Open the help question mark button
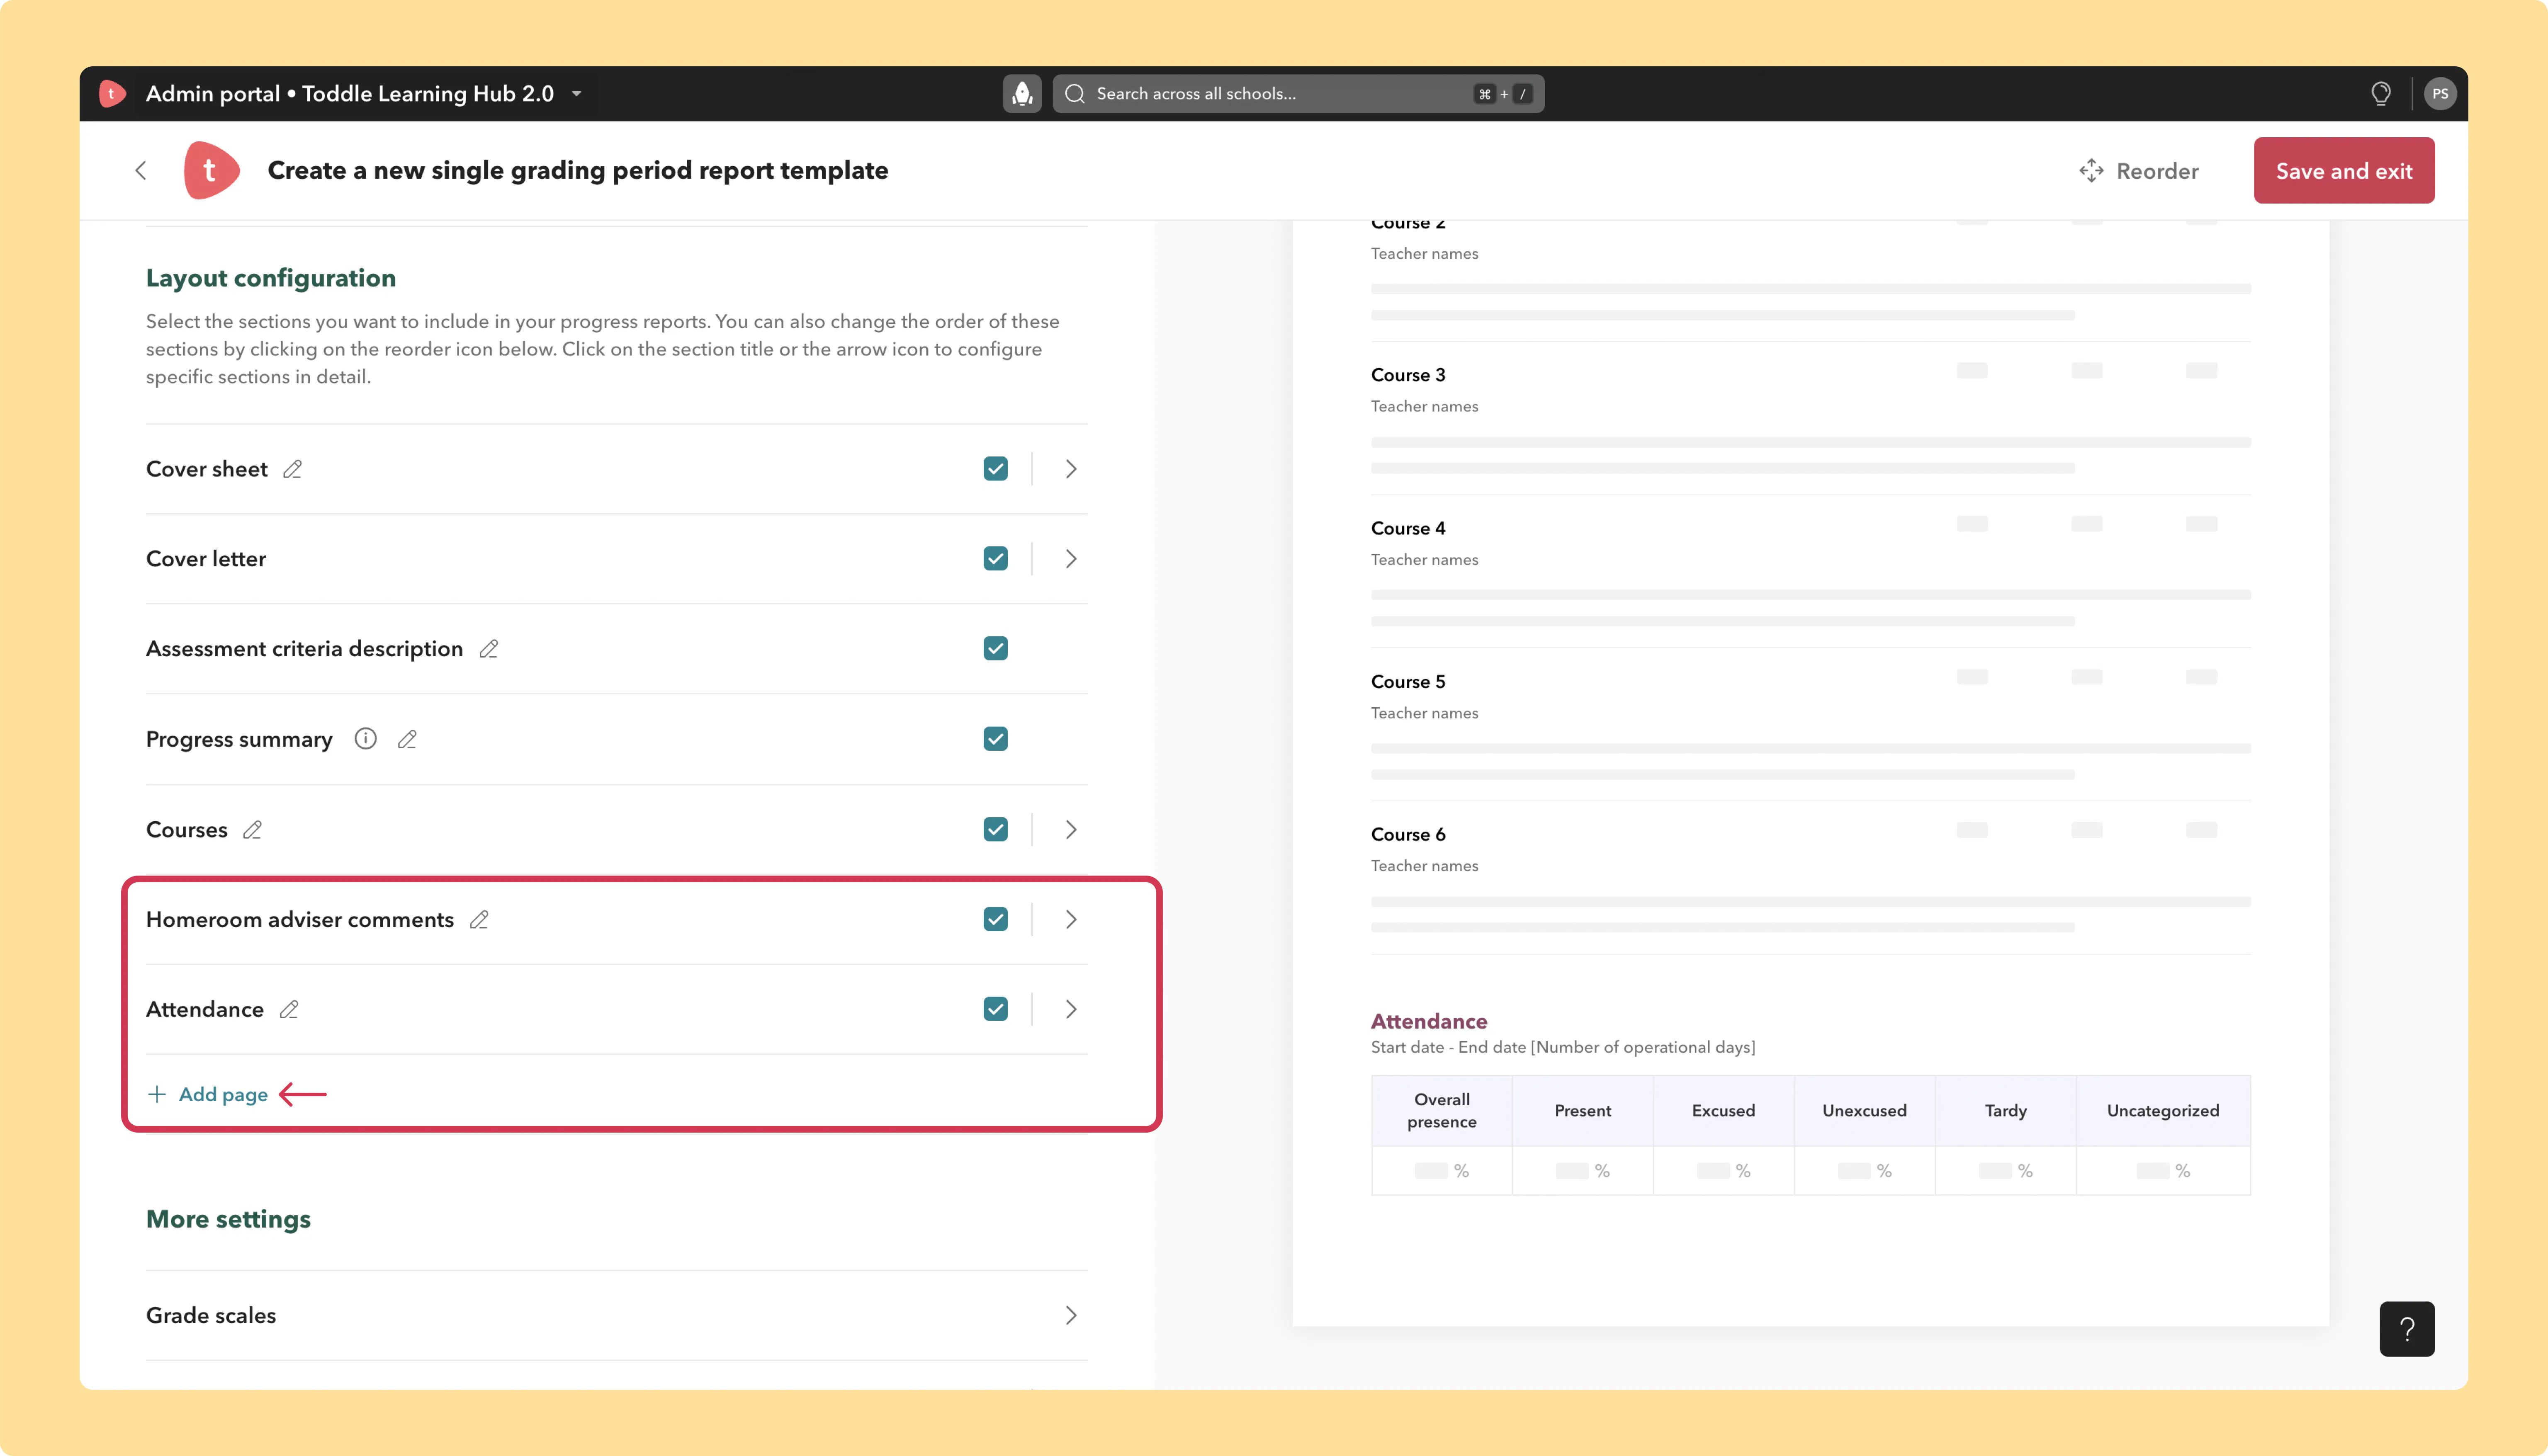 [2407, 1329]
